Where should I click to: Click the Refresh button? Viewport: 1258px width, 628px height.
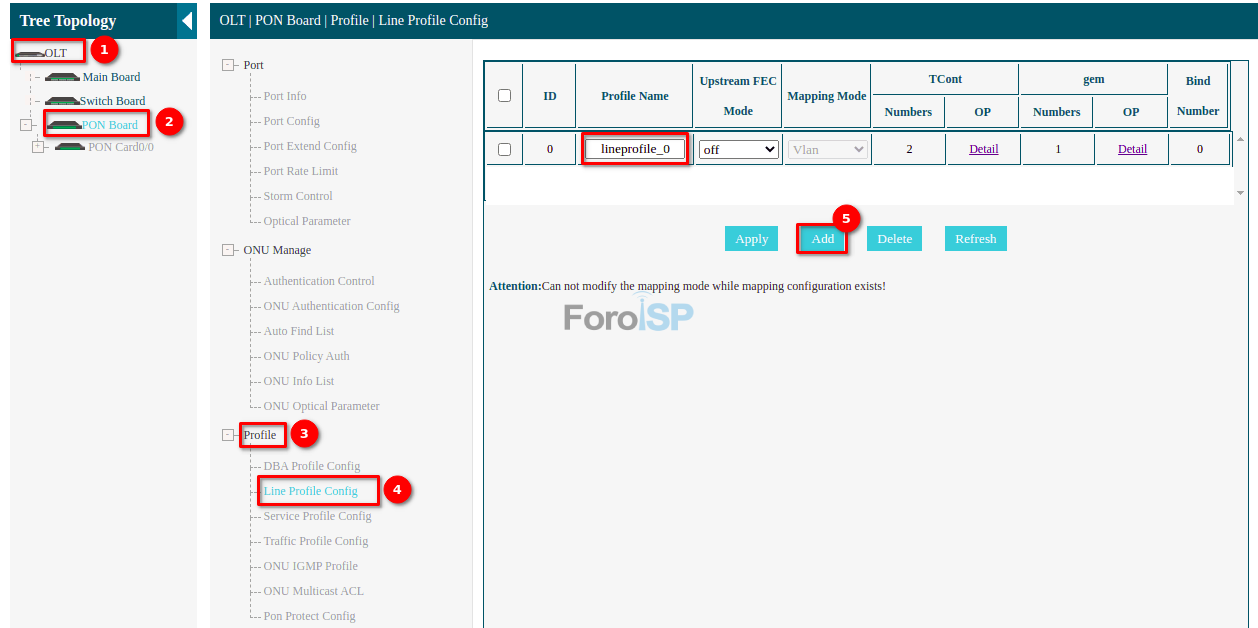[975, 239]
